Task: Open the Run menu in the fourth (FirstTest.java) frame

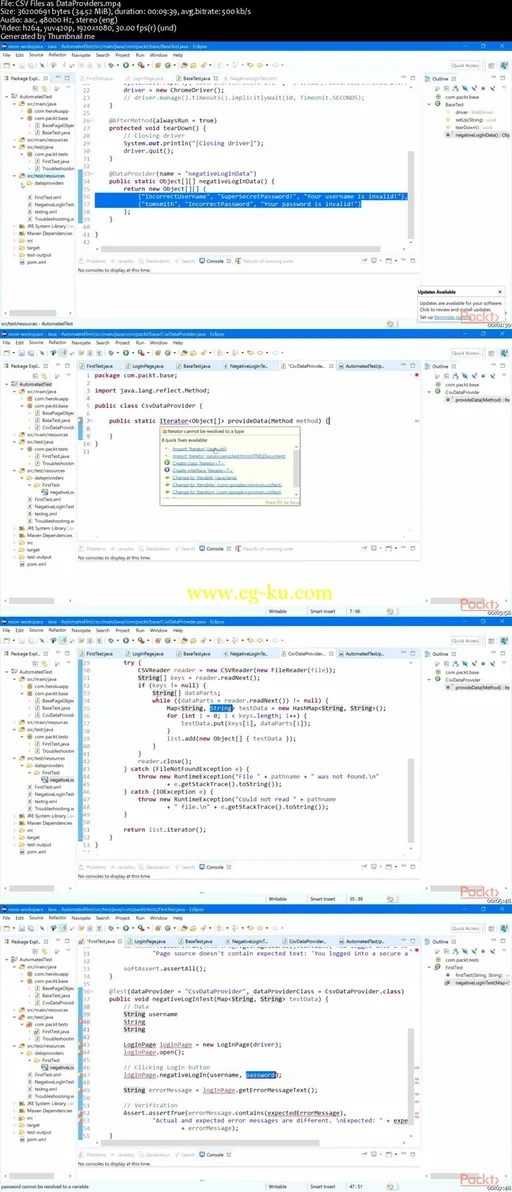Action: click(x=140, y=918)
